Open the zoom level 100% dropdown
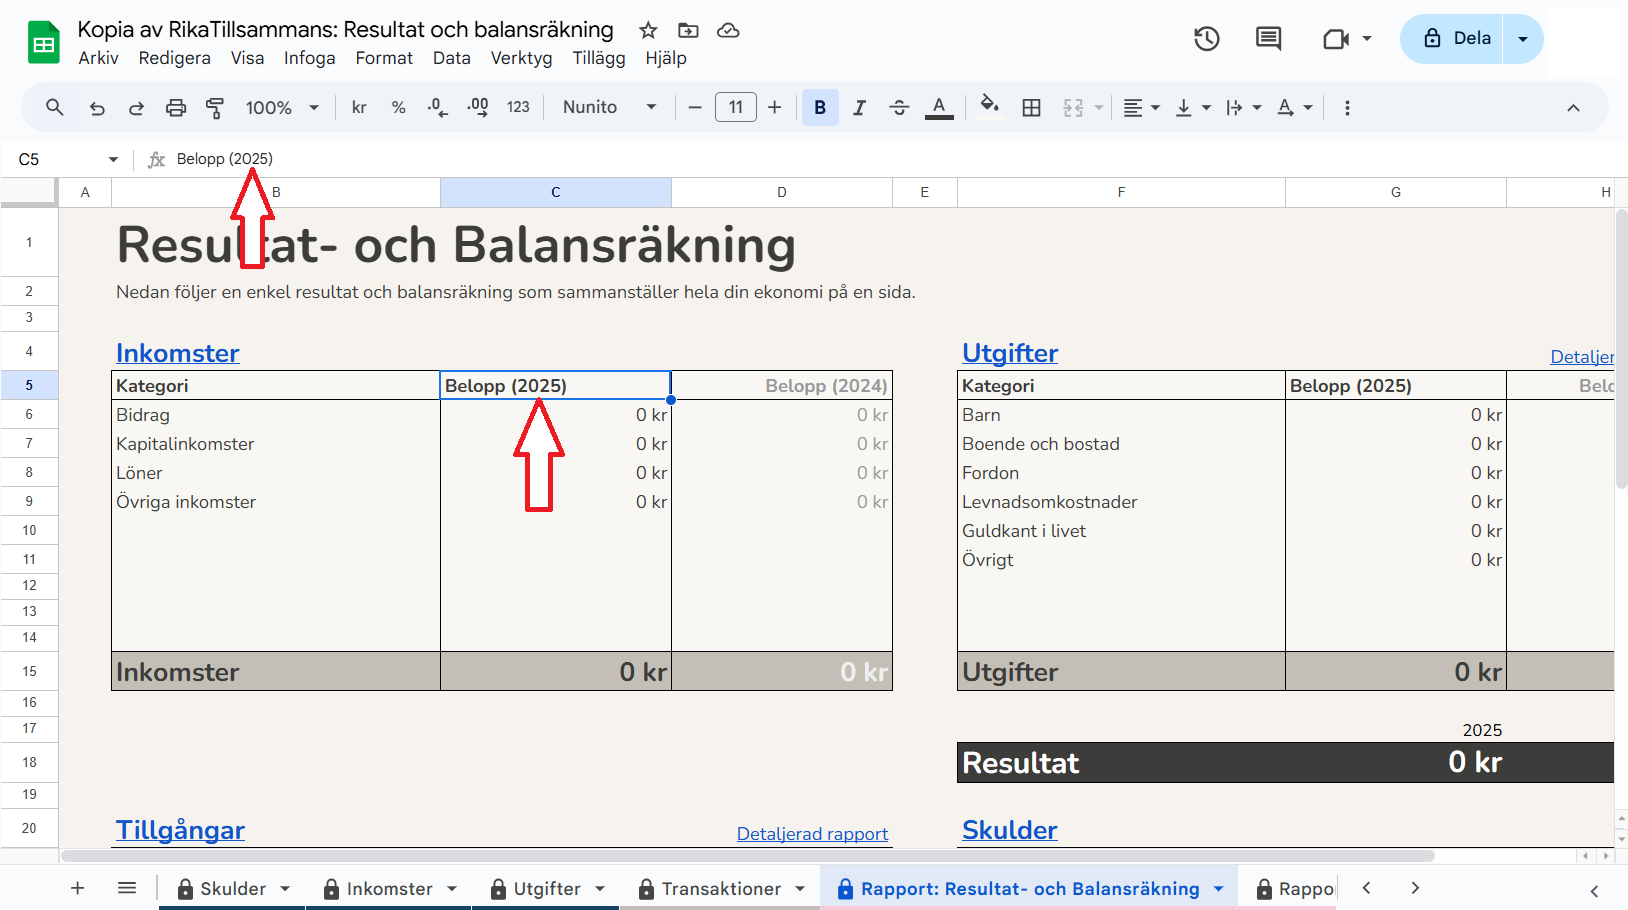Screen dimensions: 1628x910 282,108
